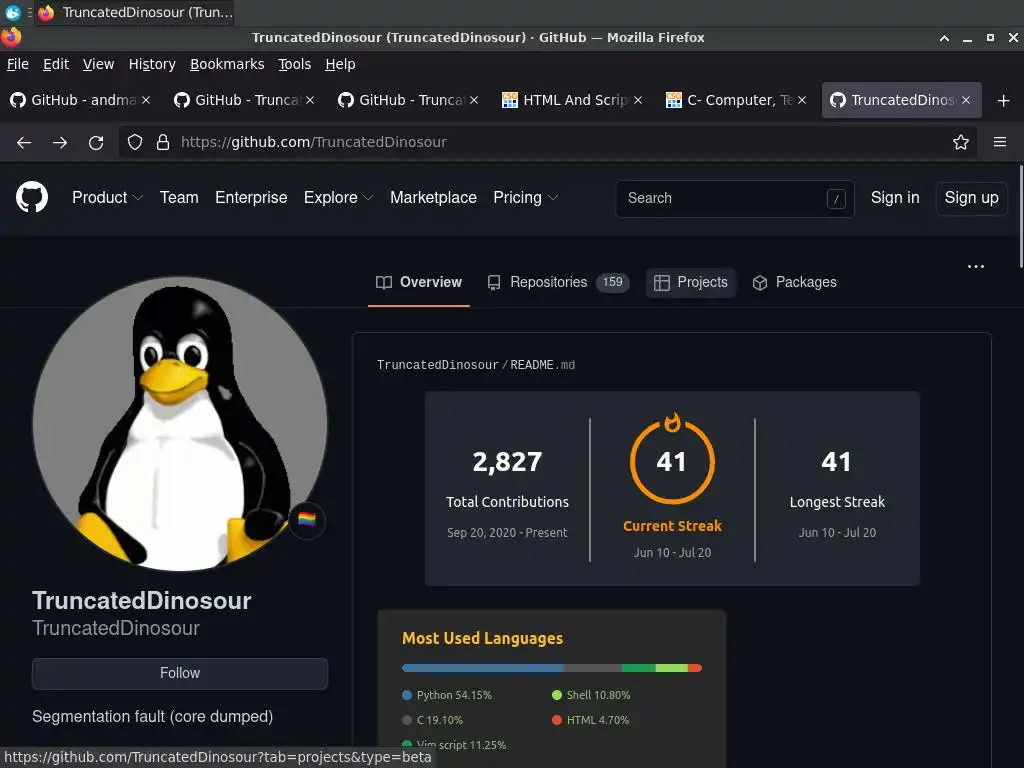Open README.md link in profile readme

click(542, 365)
